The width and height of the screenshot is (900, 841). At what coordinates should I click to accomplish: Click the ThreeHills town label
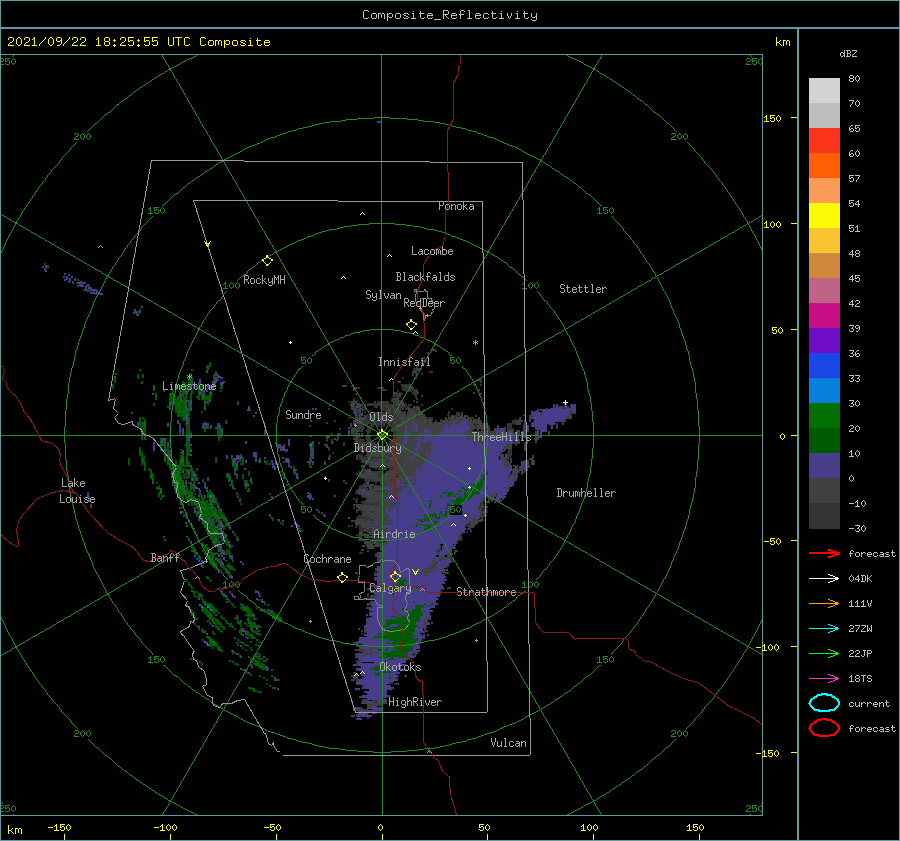click(x=502, y=437)
